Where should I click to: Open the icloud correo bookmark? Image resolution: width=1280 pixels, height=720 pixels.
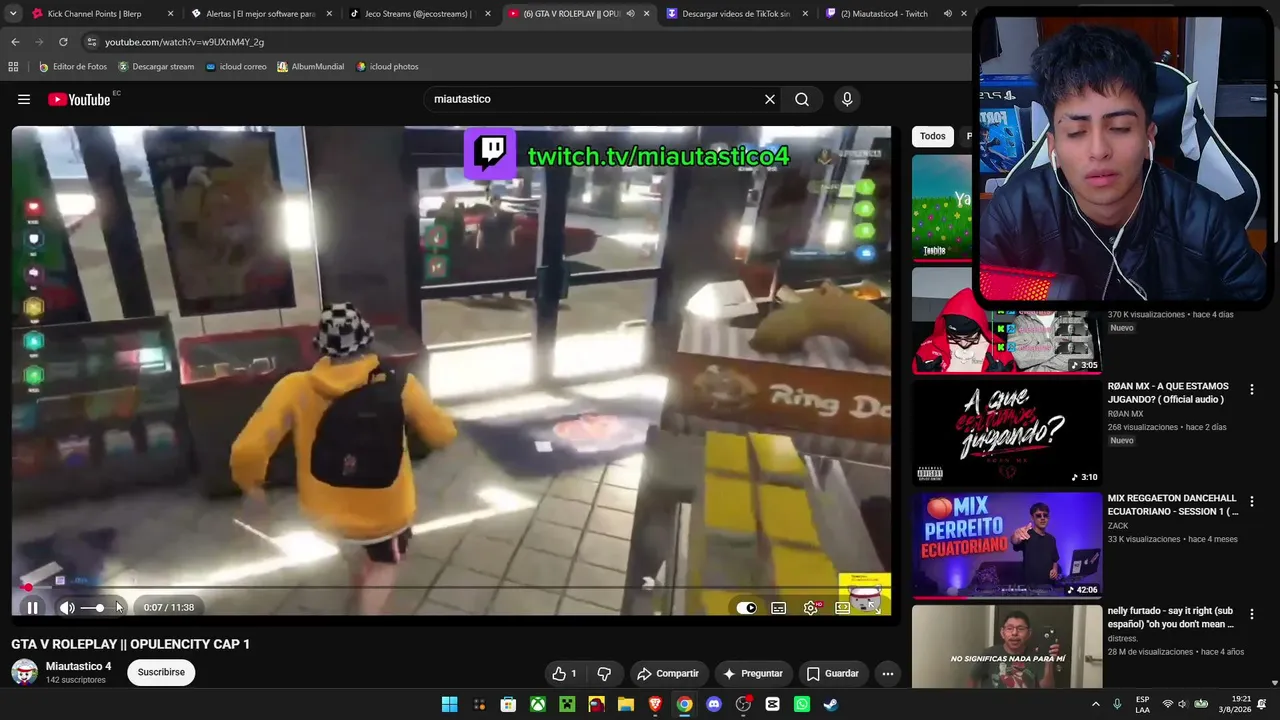(236, 67)
